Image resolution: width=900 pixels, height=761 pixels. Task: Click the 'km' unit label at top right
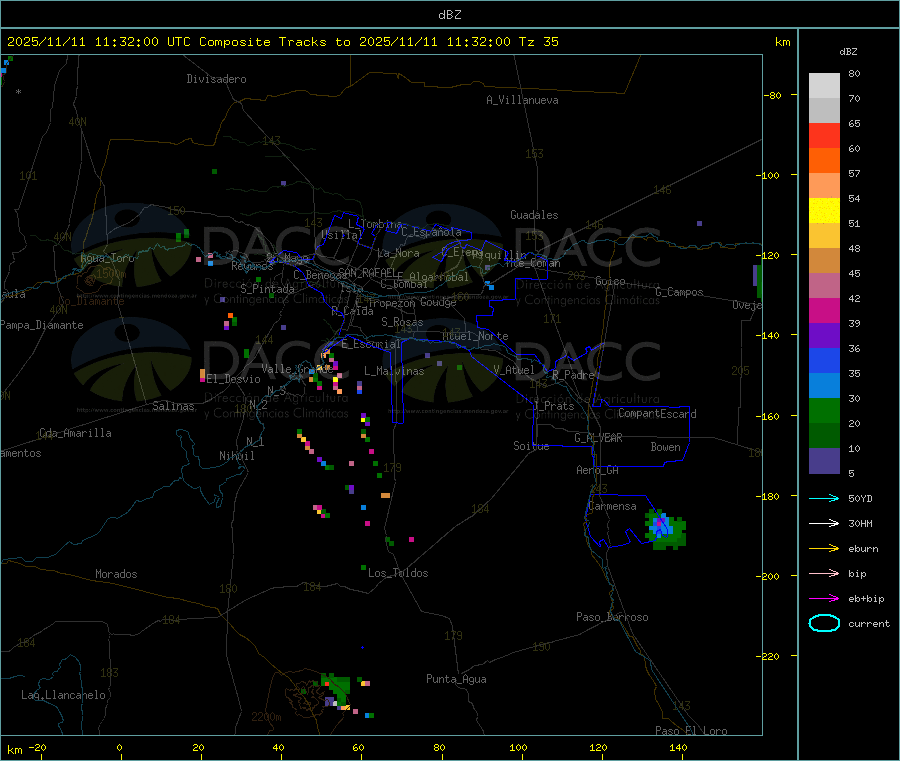pyautogui.click(x=782, y=42)
